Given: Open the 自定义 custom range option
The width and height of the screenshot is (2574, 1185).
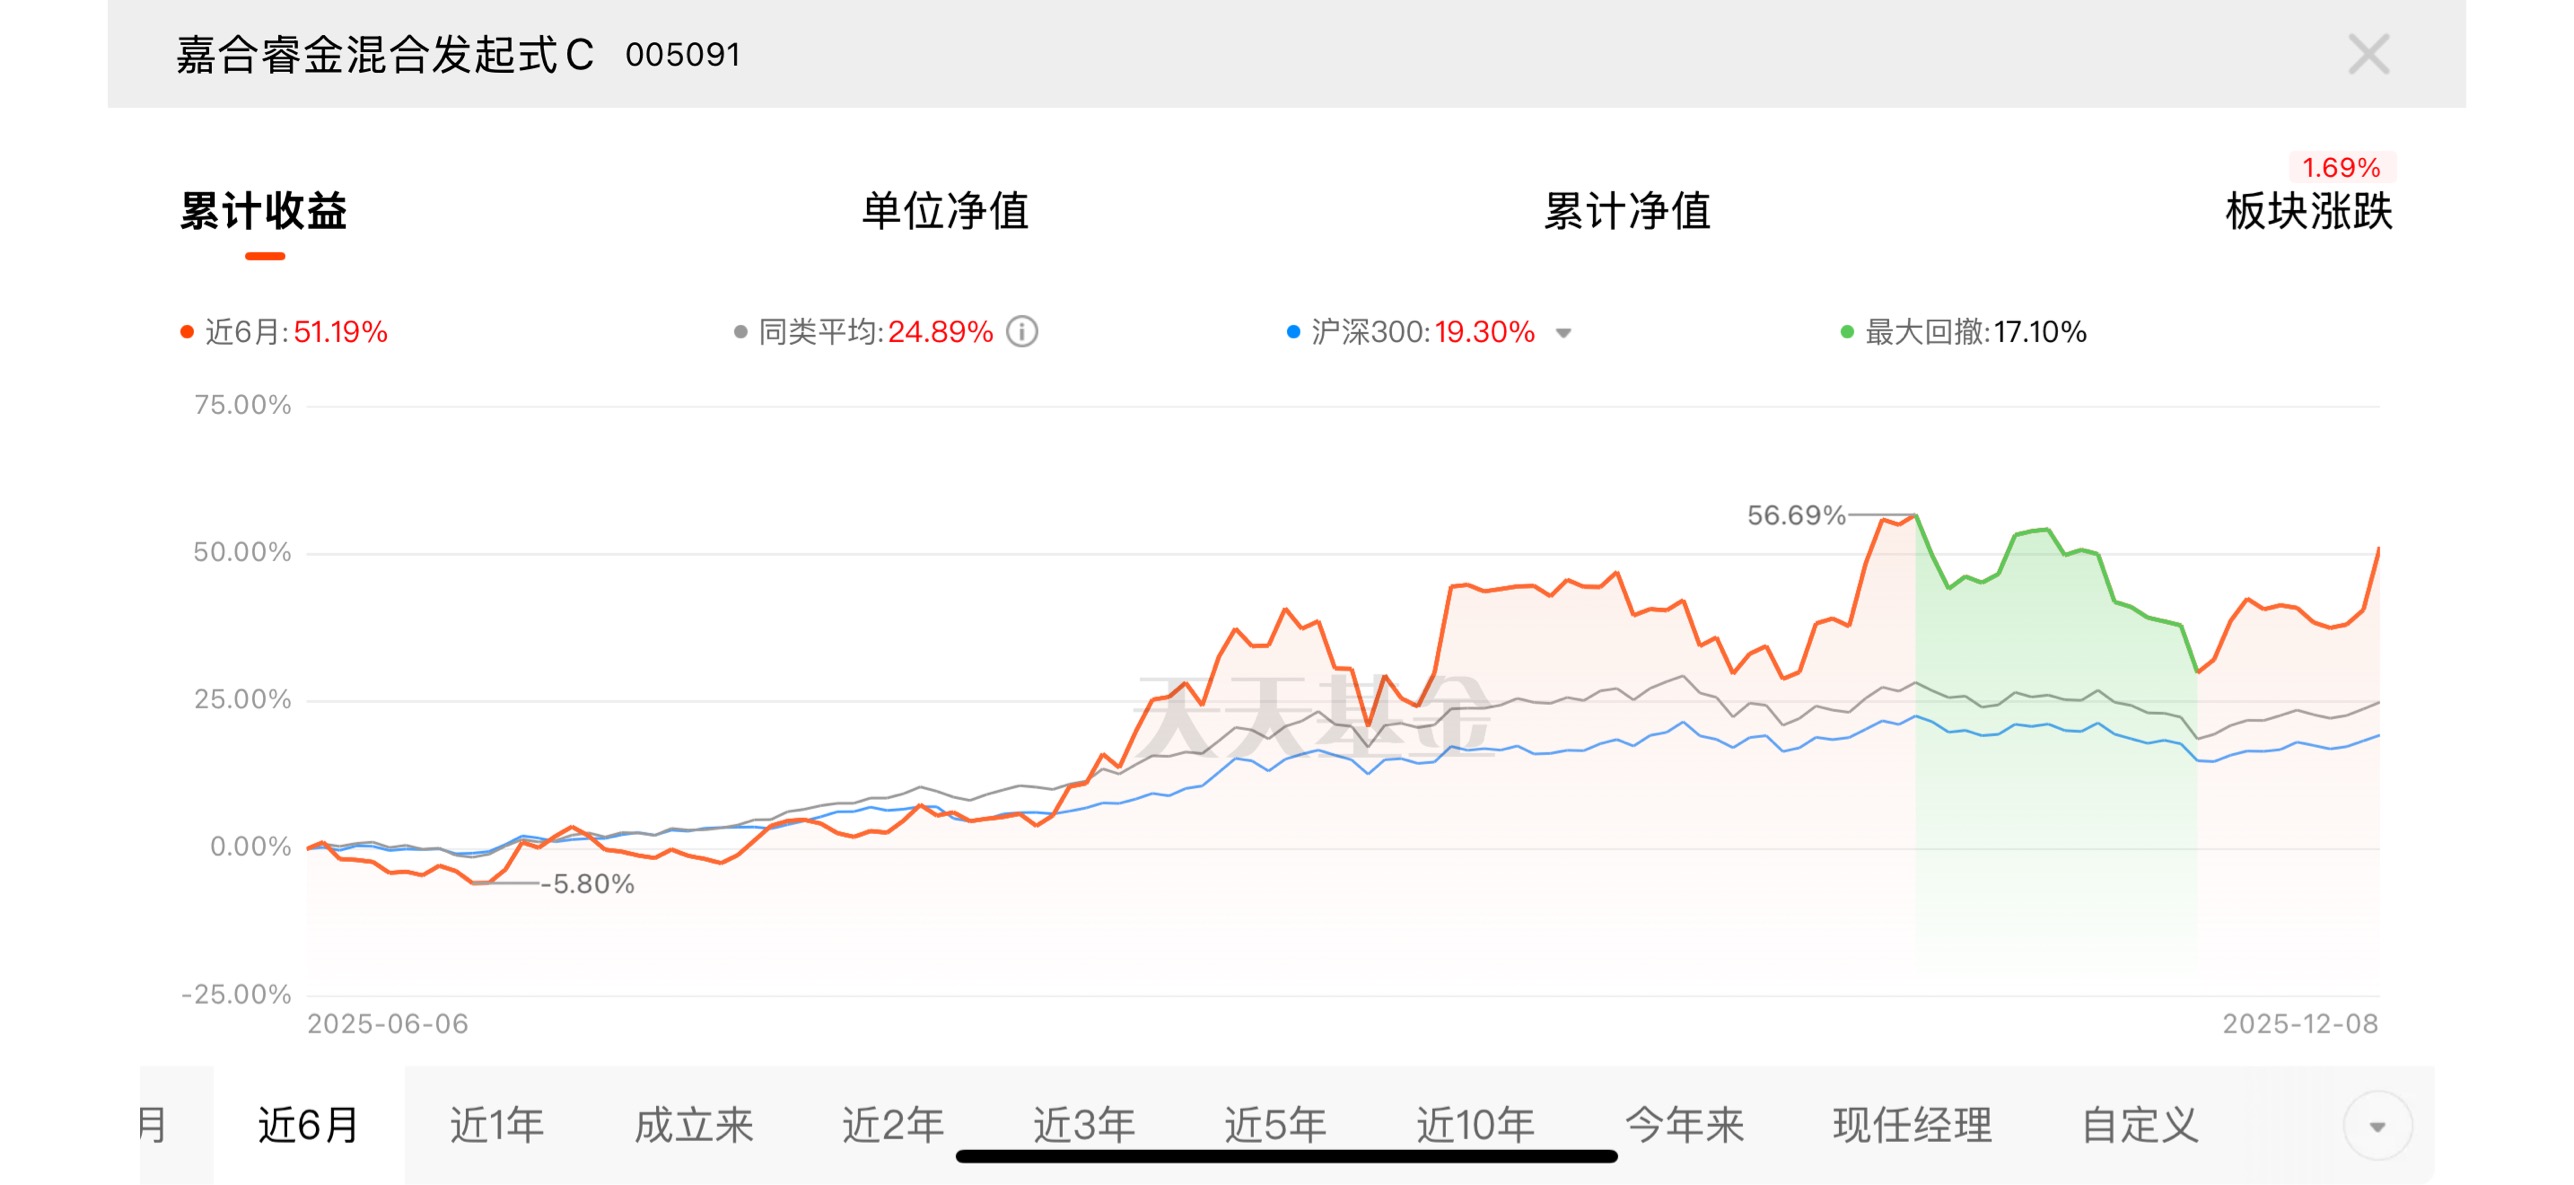Looking at the screenshot, I should (2140, 1125).
